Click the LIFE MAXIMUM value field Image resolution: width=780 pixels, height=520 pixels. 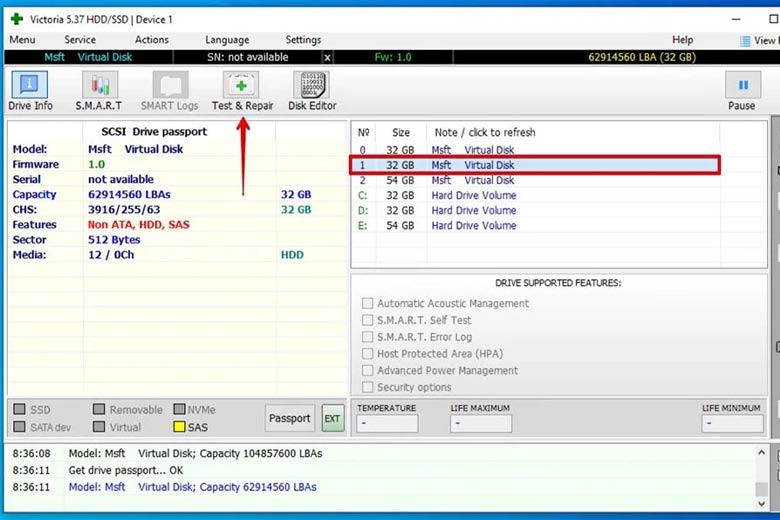[x=481, y=423]
